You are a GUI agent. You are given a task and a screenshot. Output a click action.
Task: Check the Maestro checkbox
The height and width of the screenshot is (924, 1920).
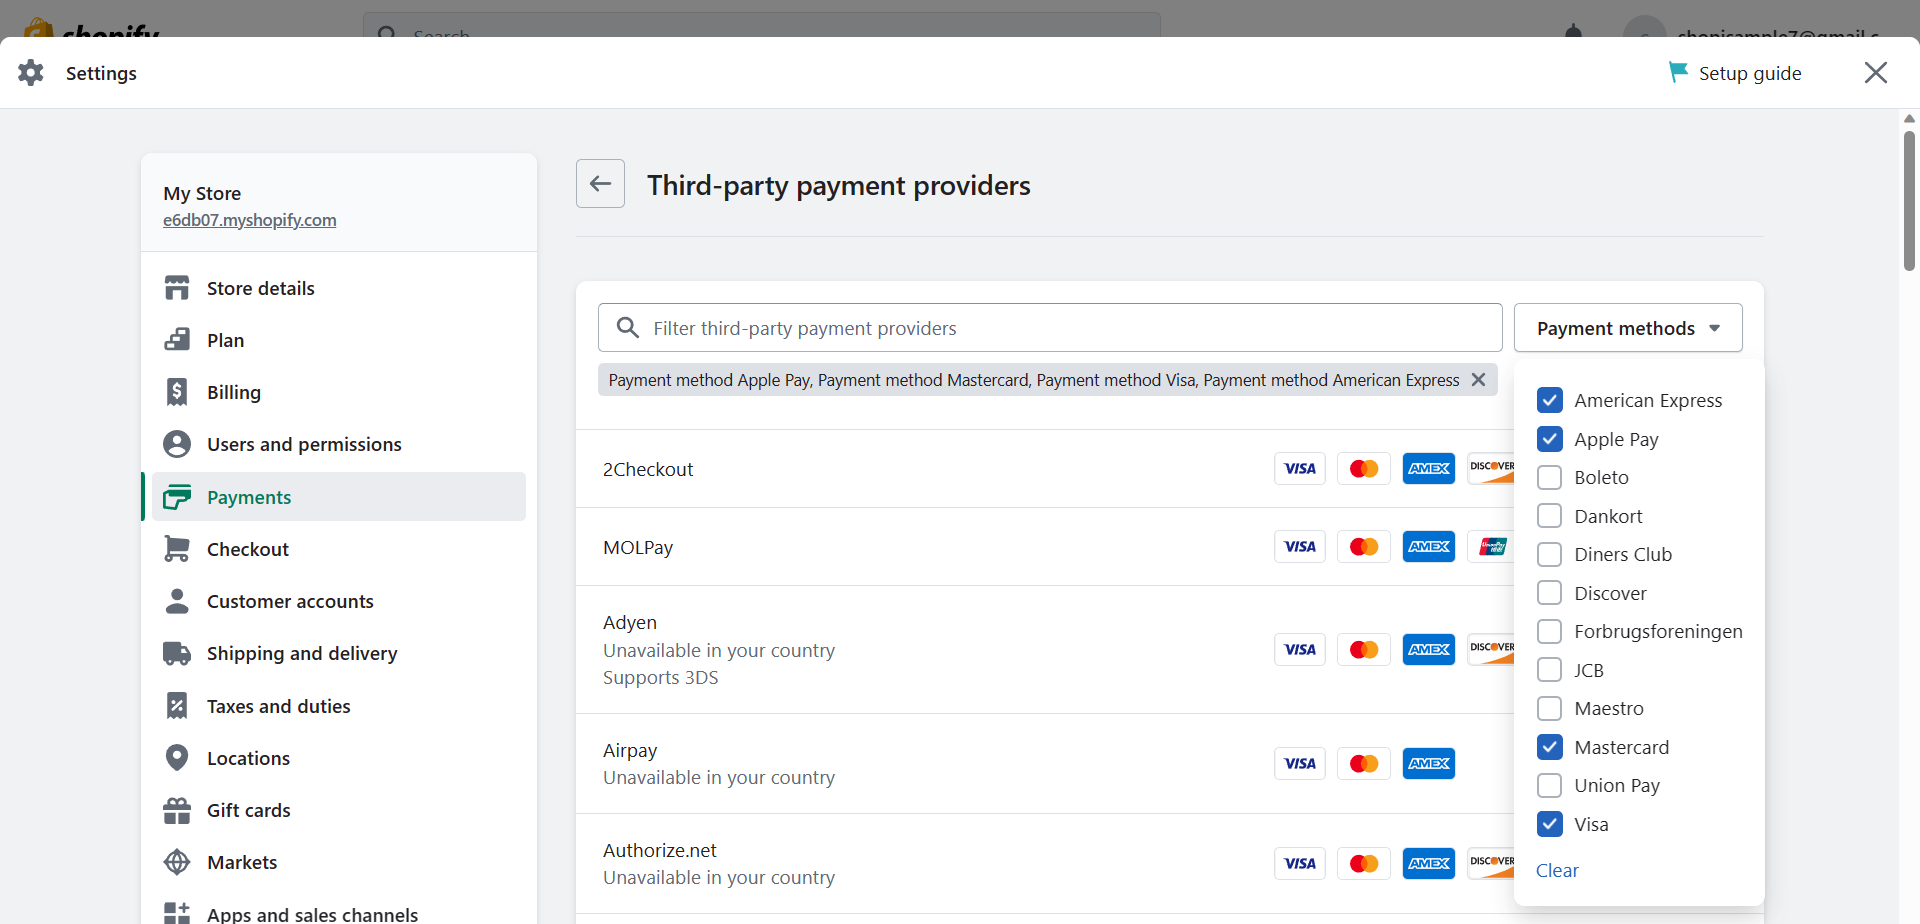tap(1549, 708)
